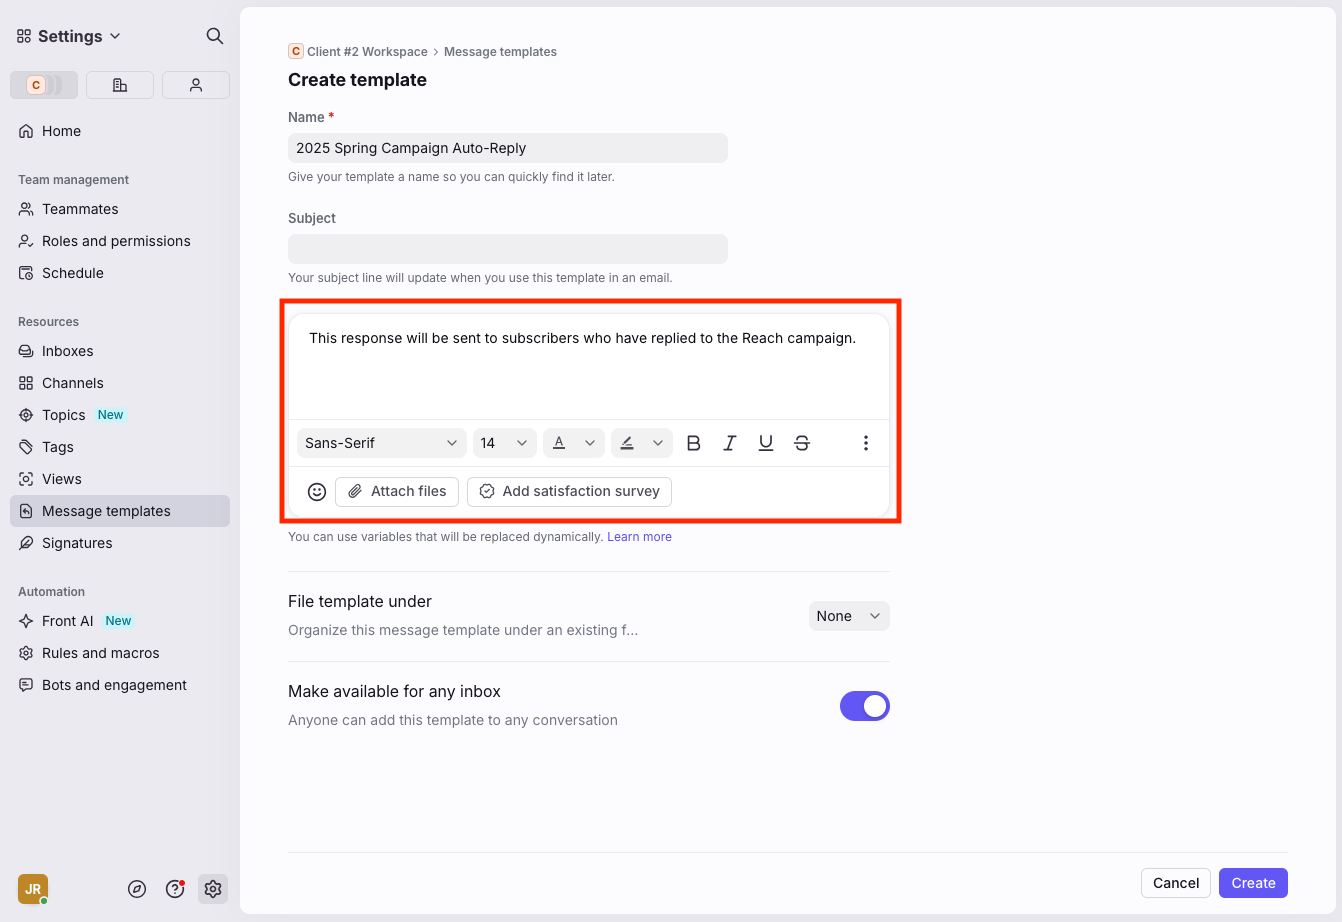Open File template under None dropdown
This screenshot has height=922, width=1342.
848,616
